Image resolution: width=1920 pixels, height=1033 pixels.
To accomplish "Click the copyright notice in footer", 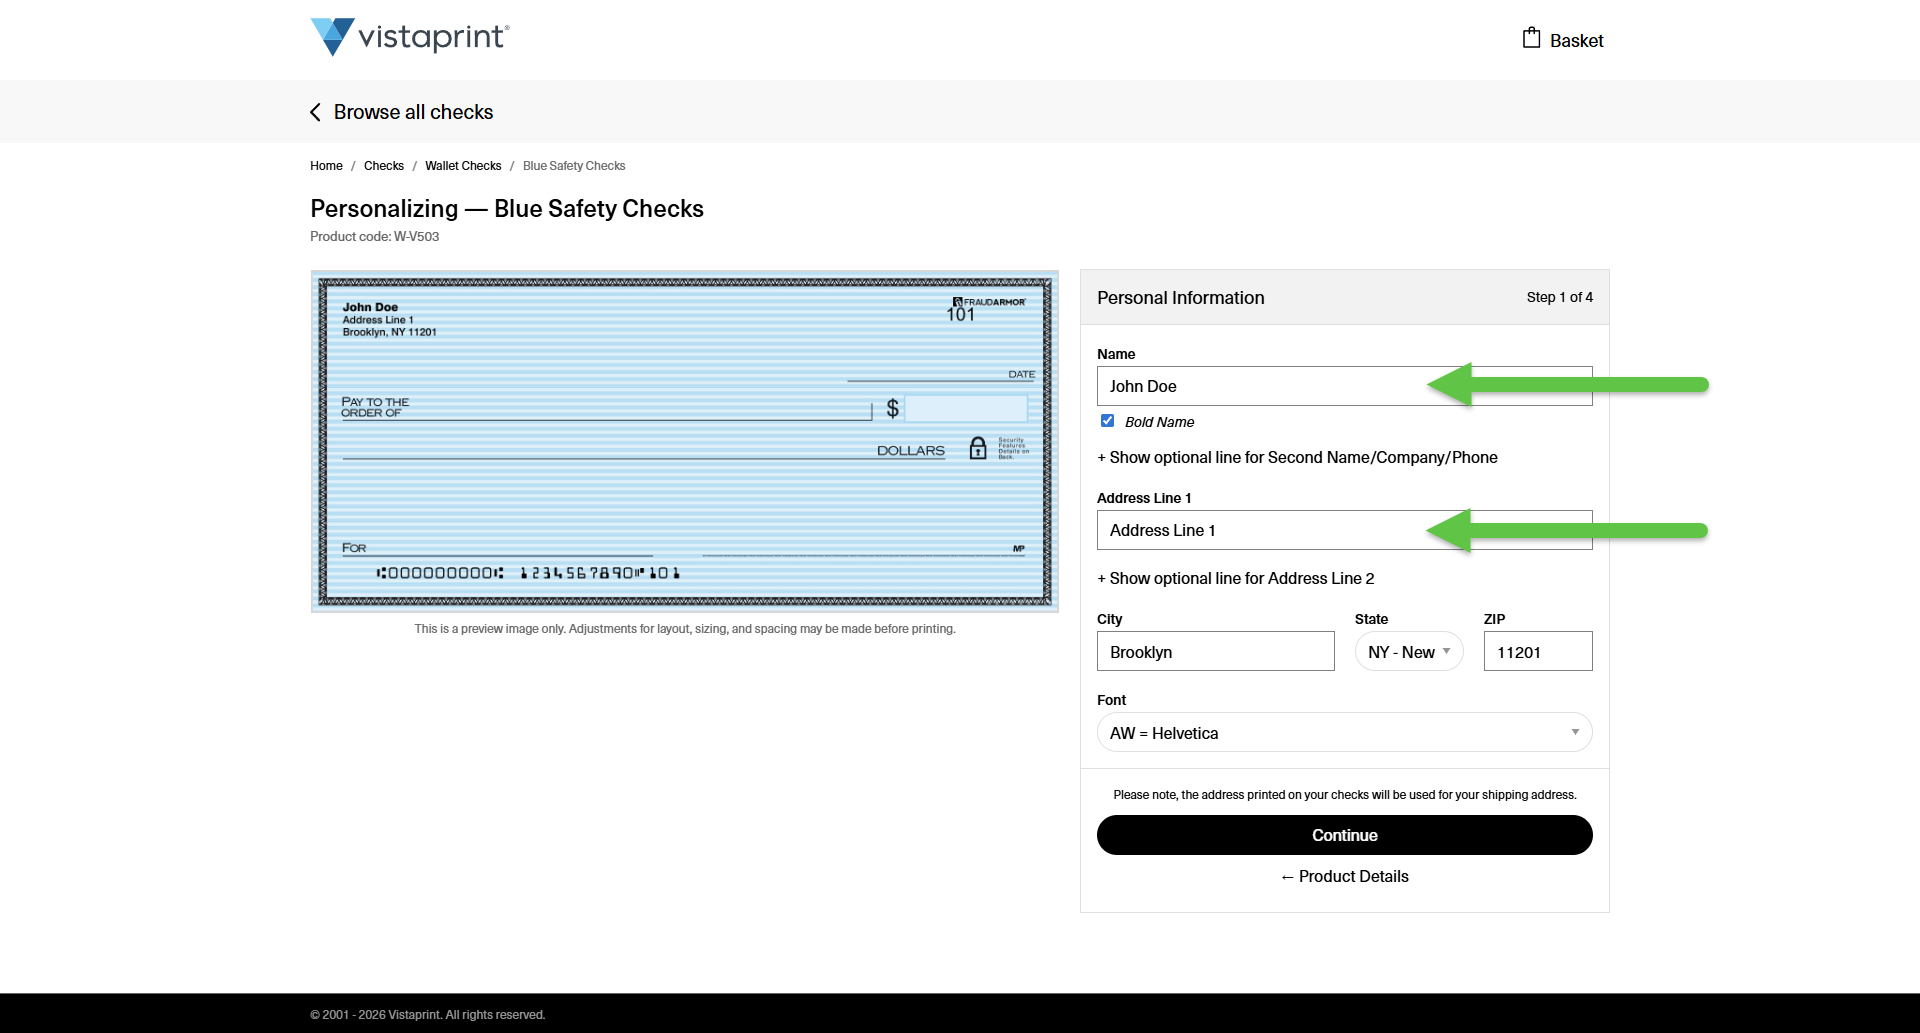I will coord(427,1015).
